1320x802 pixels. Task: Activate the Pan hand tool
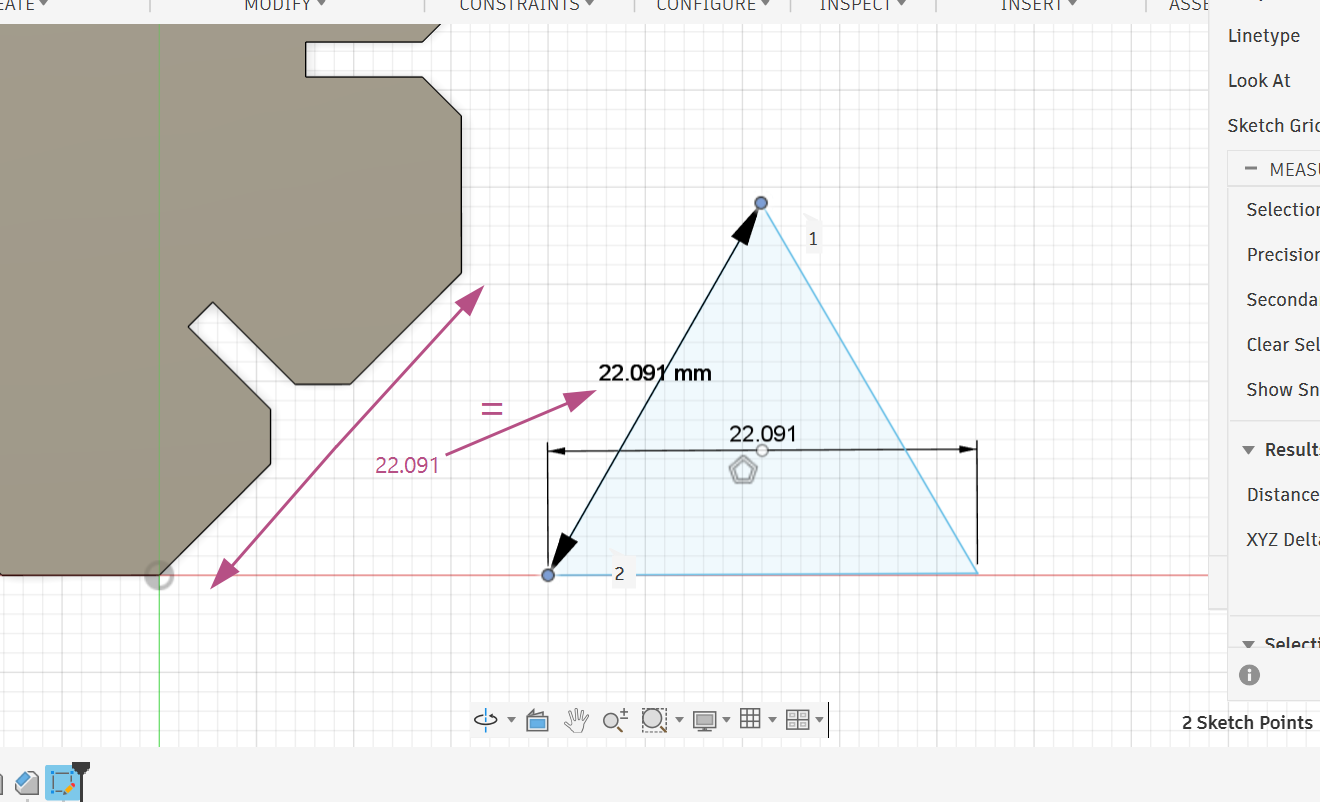(576, 720)
